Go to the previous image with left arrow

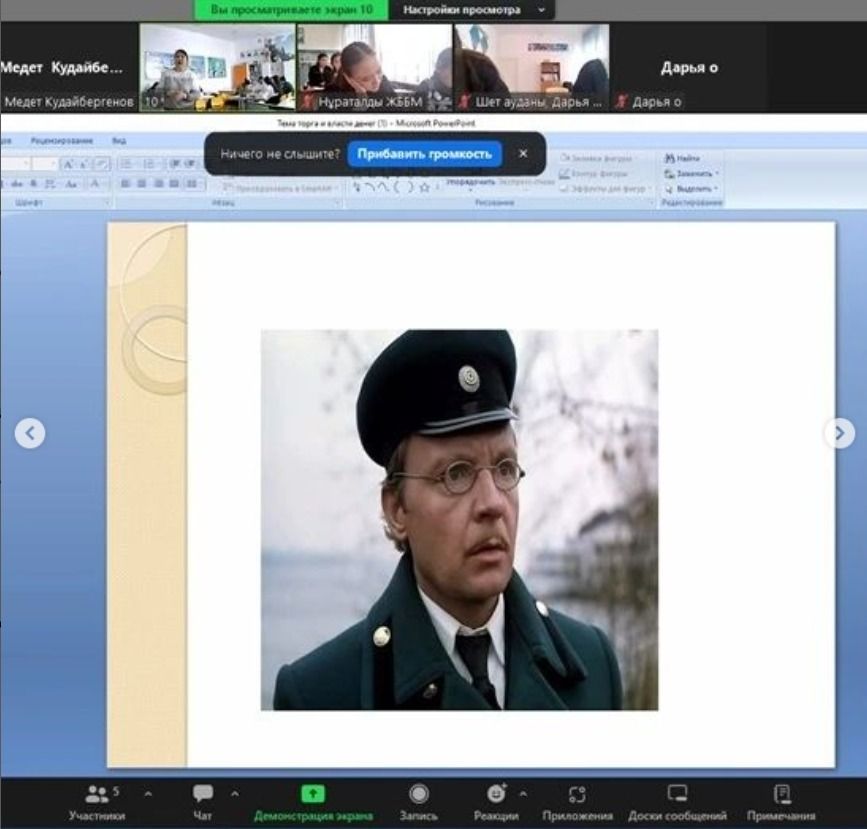pyautogui.click(x=30, y=433)
